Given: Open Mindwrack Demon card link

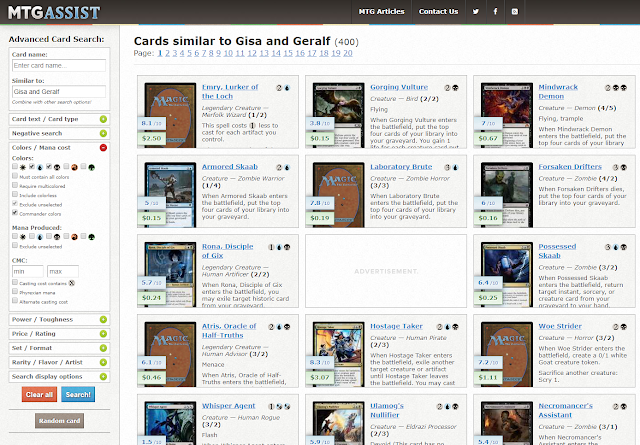Looking at the screenshot, I should 558,91.
